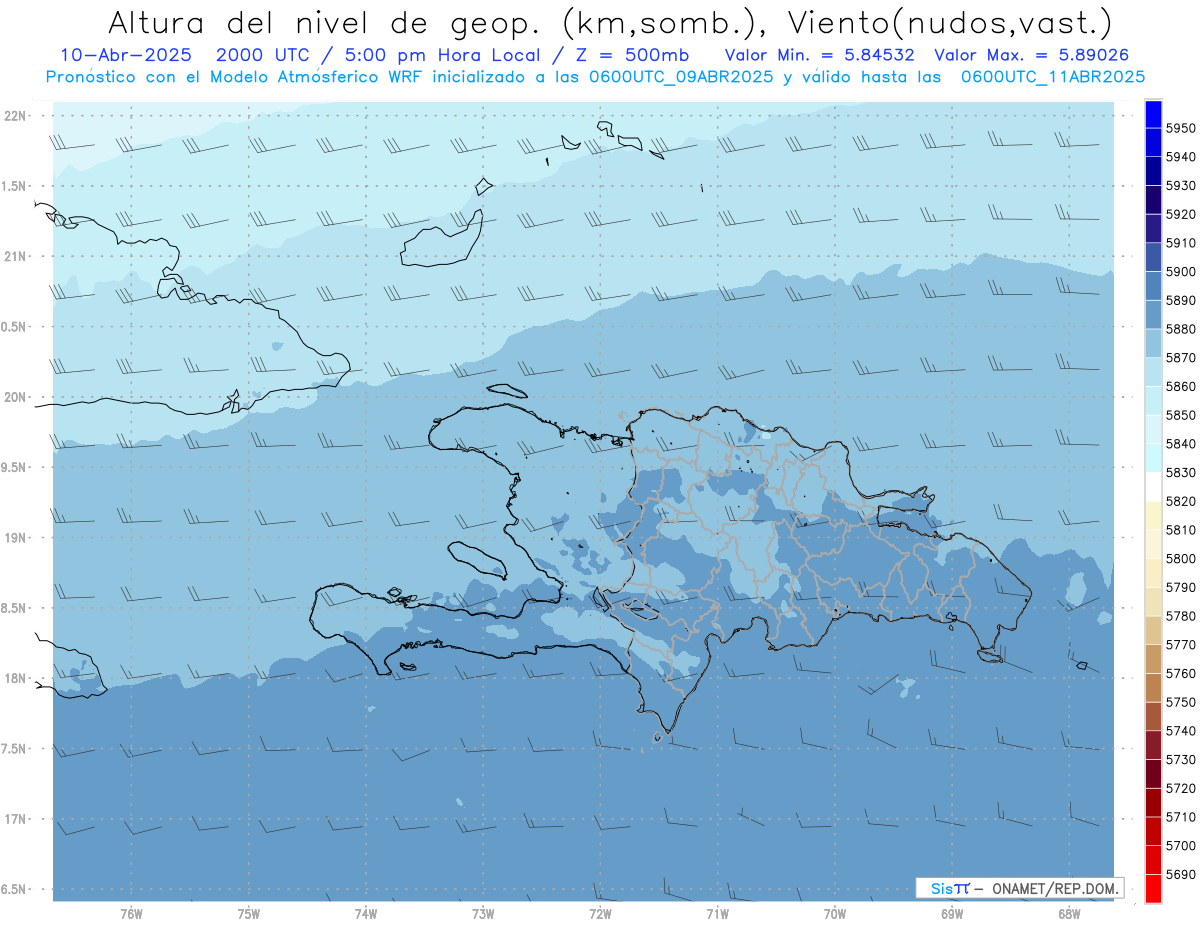Click the legend value '5920'
The image size is (1200, 927).
point(1181,214)
